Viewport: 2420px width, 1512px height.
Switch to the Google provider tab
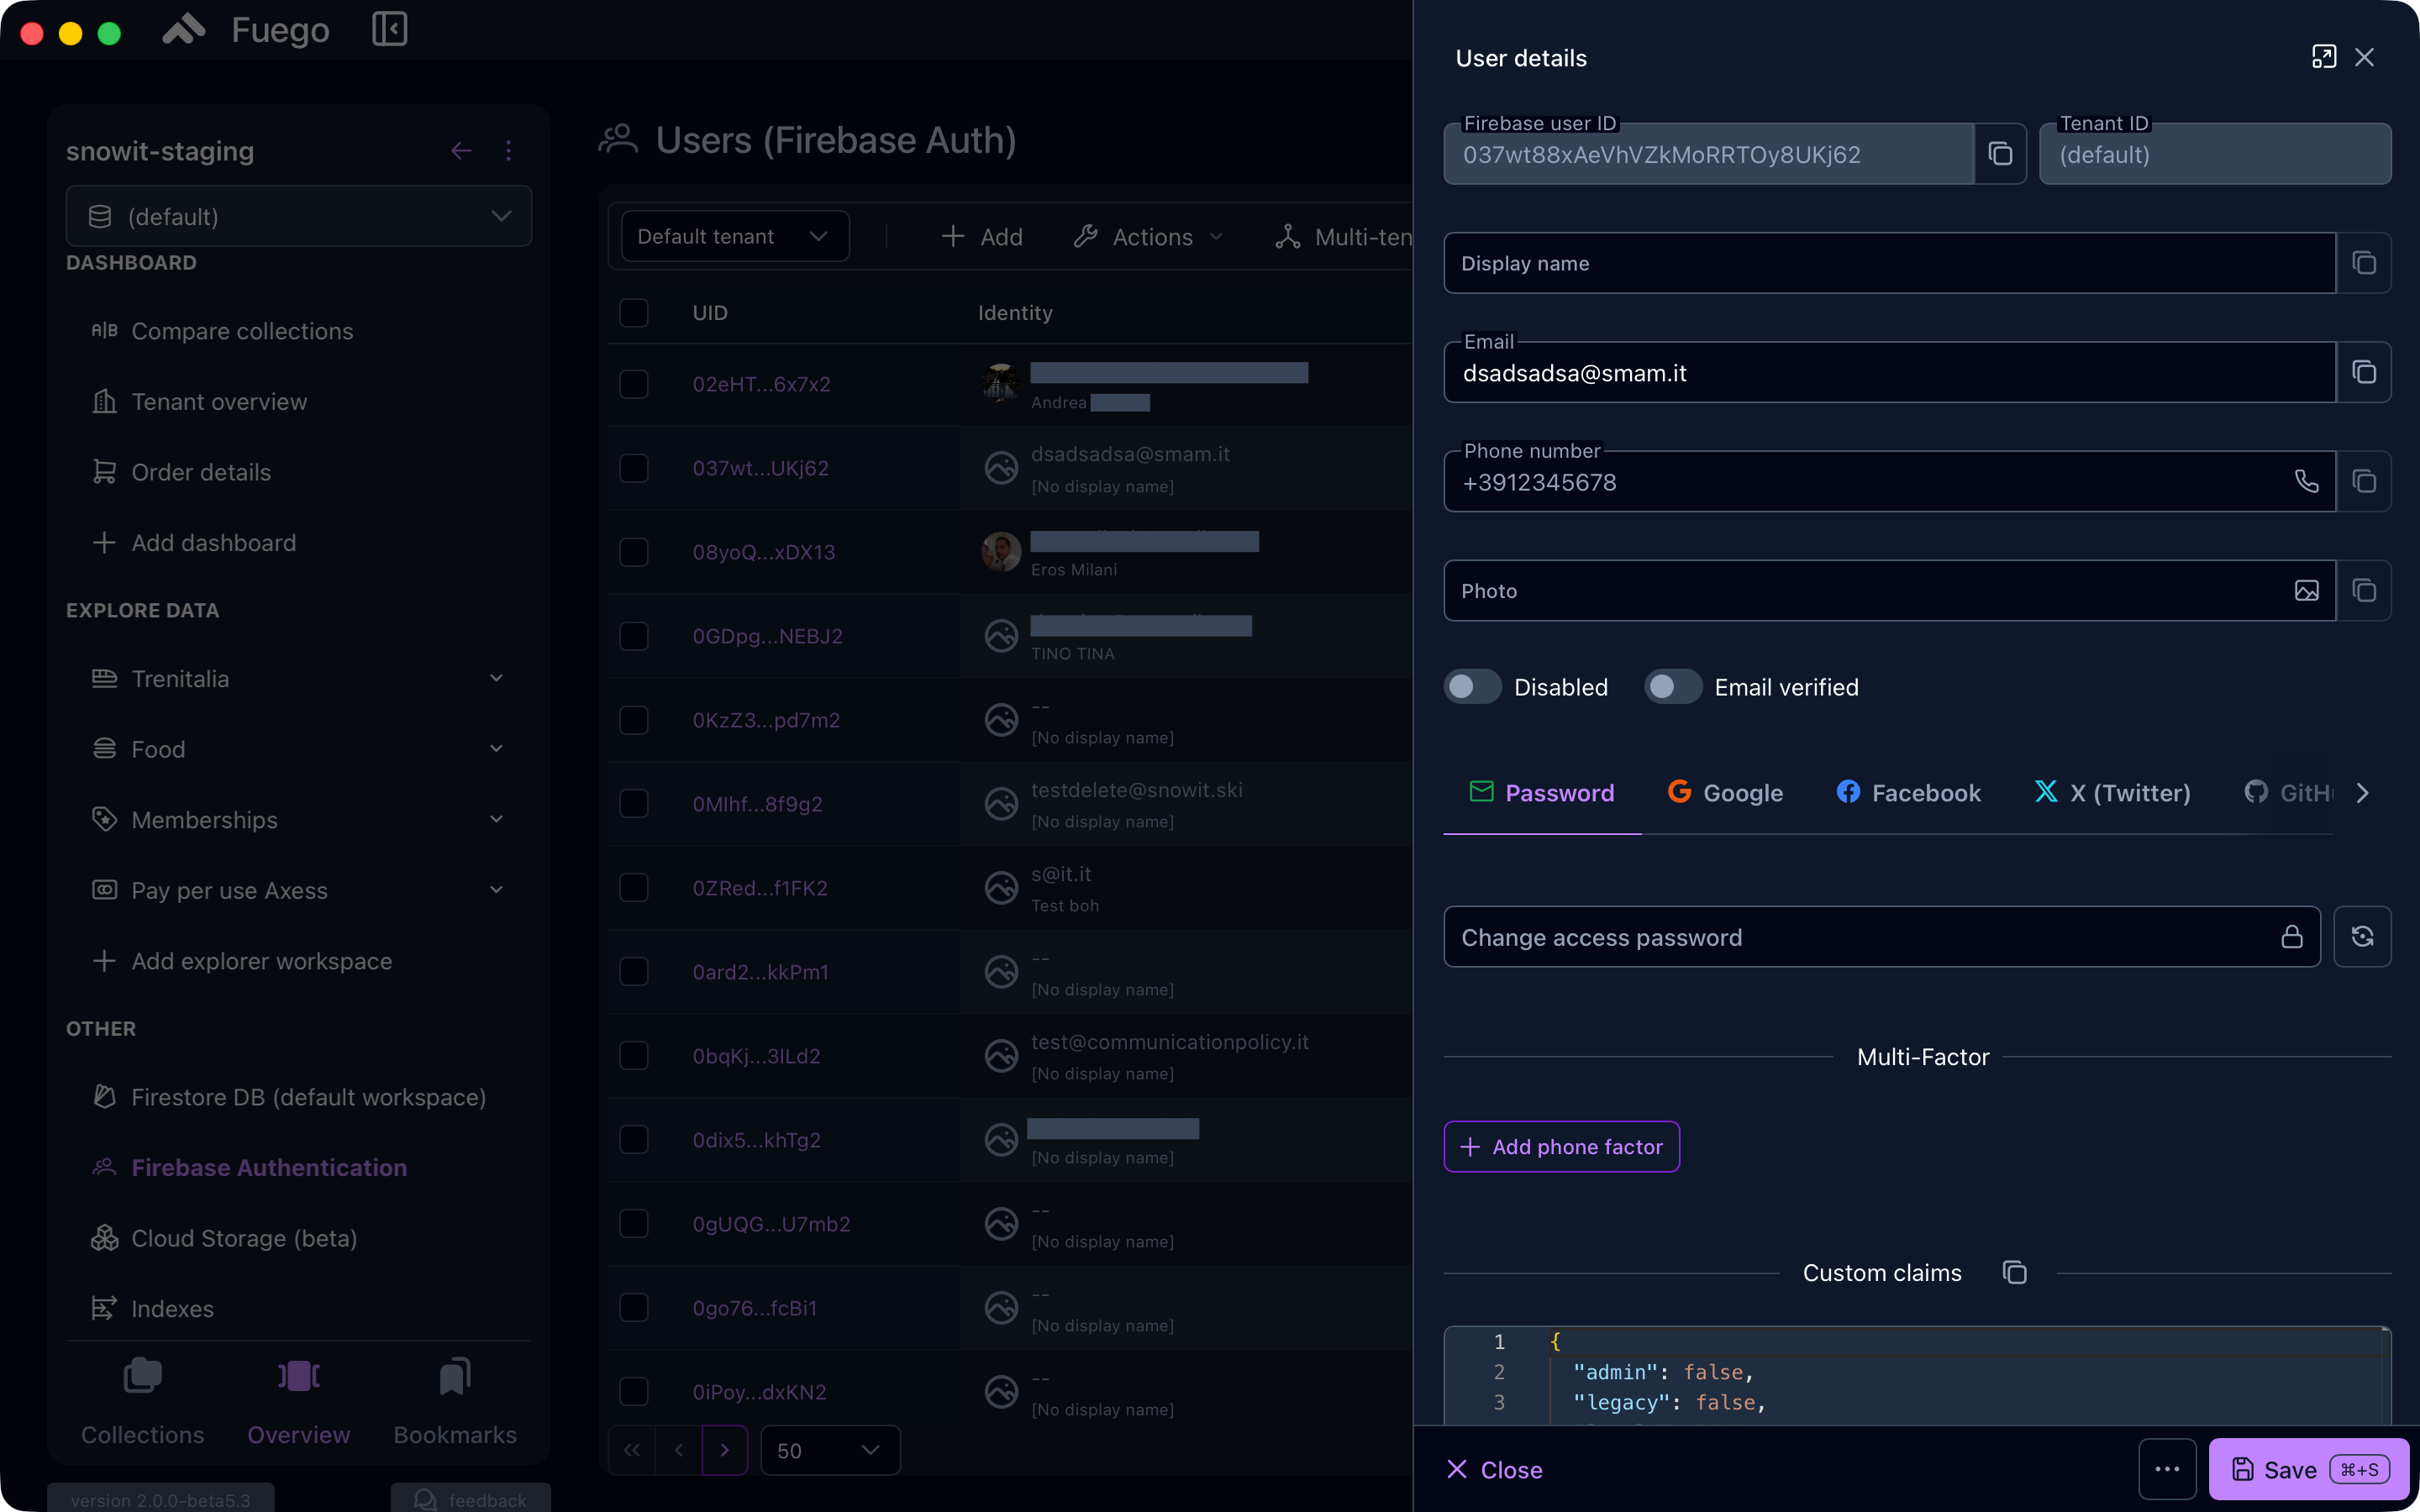[x=1725, y=793]
